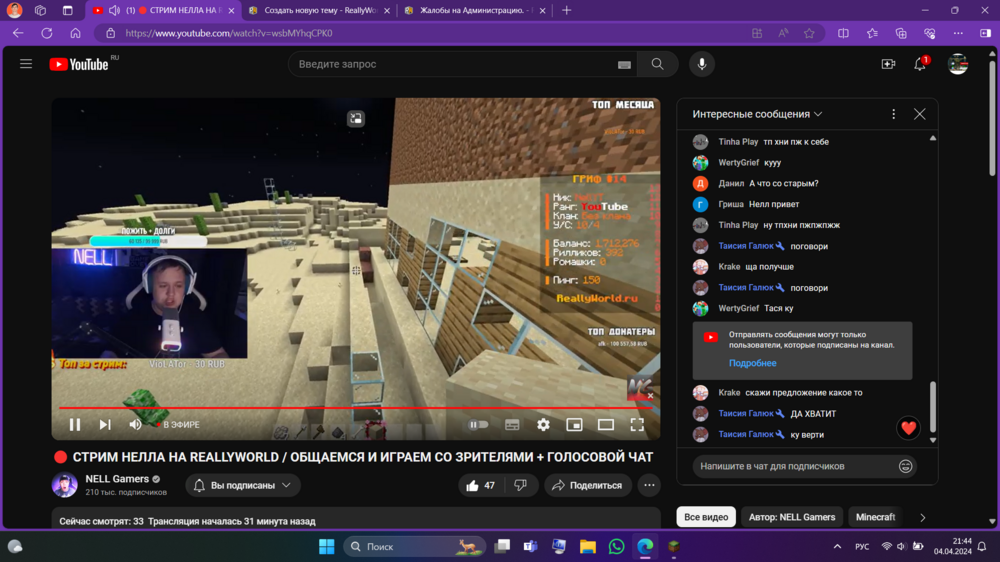1000x562 pixels.
Task: Jump to live via 'В ЭФИРЕ' indicator
Action: (178, 424)
